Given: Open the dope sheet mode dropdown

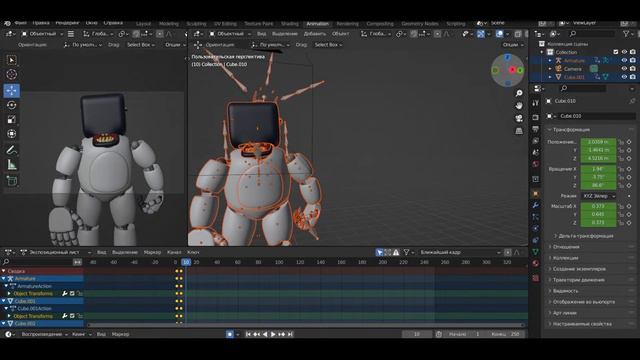Looking at the screenshot, I should [x=55, y=253].
